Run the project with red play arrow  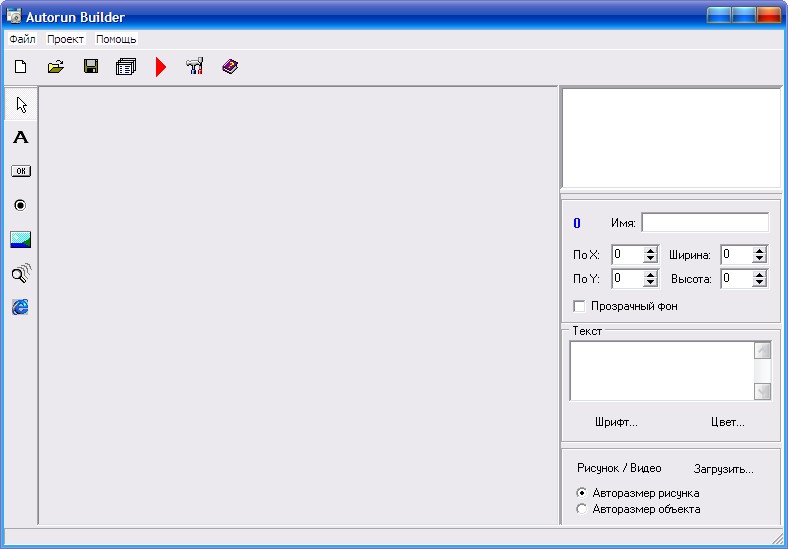[x=160, y=67]
